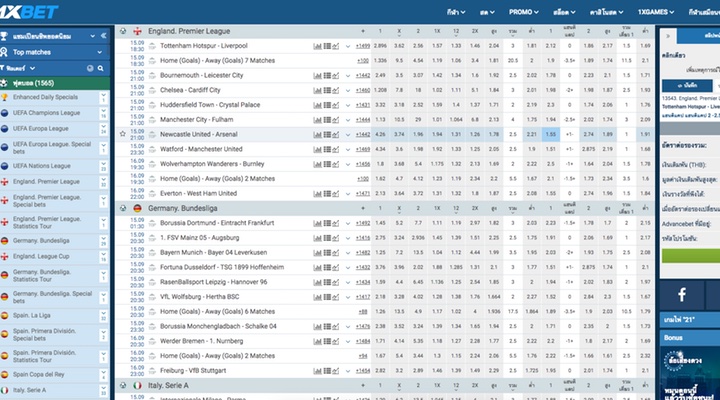
Task: Open Newcastle United - Arsenal match
Action: coord(198,135)
